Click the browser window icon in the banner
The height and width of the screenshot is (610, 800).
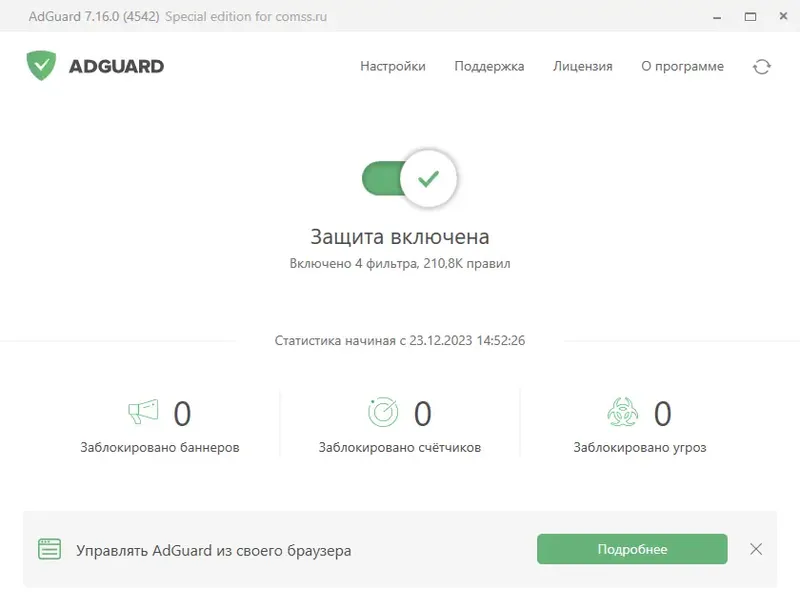[x=51, y=549]
